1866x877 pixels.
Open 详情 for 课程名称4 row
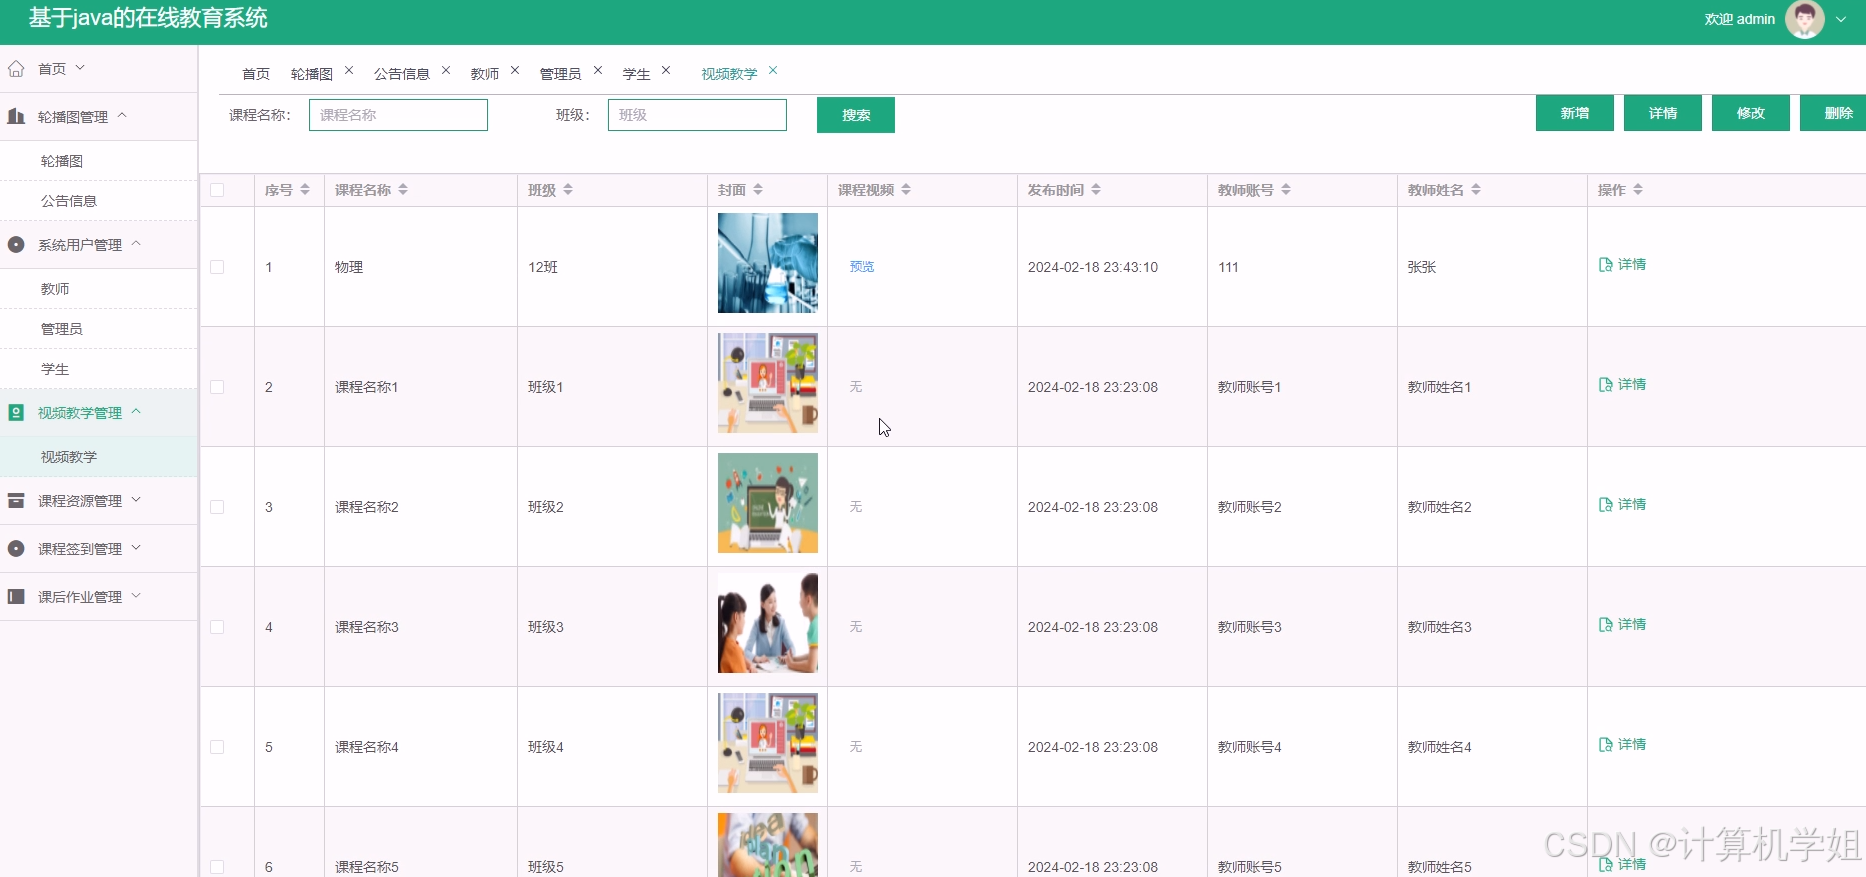point(1622,745)
